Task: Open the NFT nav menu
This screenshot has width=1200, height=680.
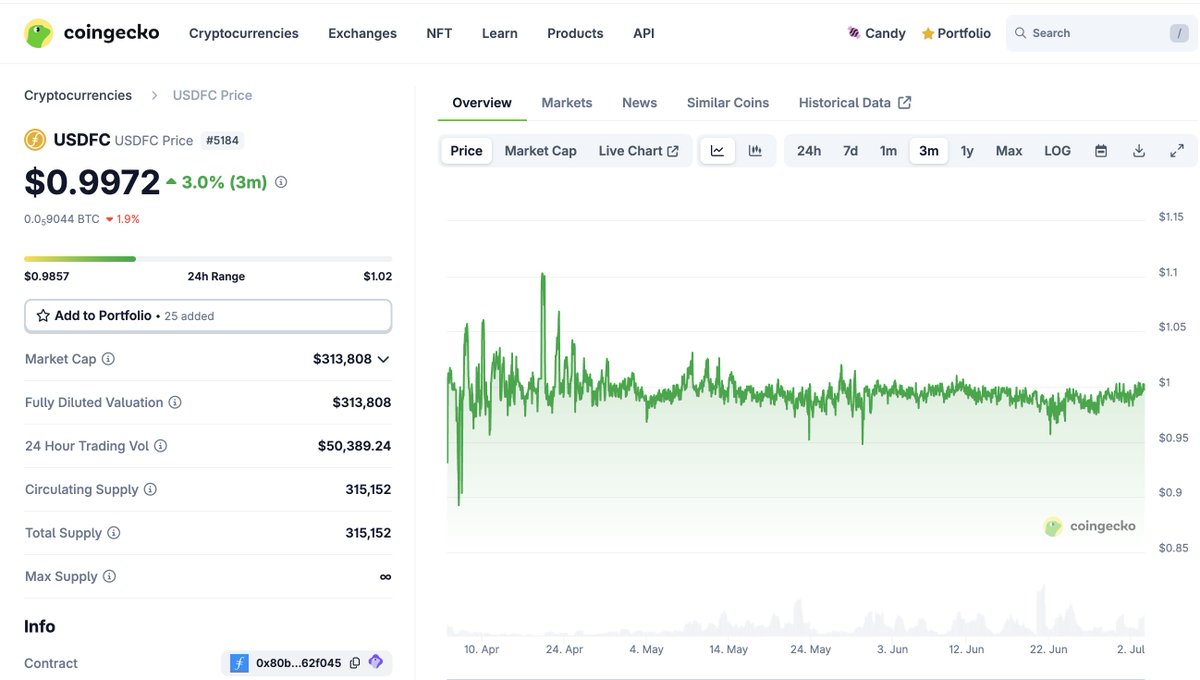Action: [439, 33]
